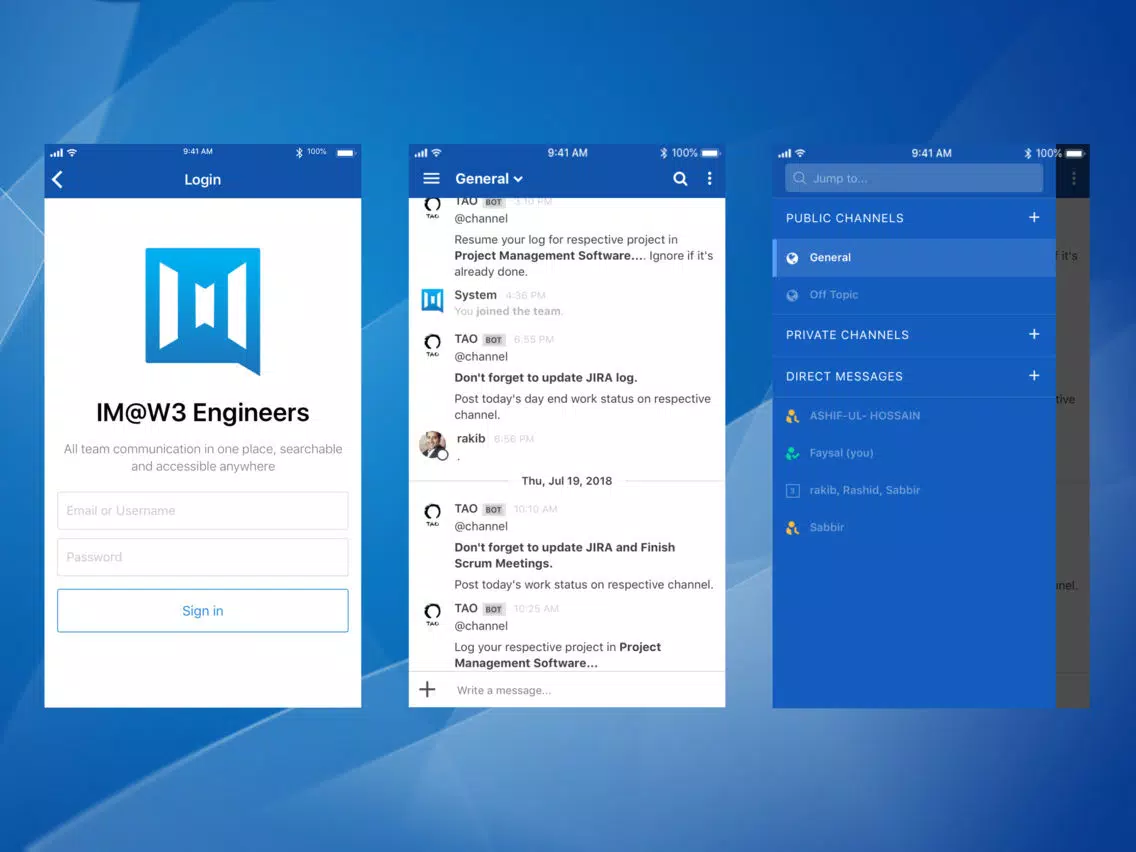Screen dimensions: 1136x852
Task: Click the globe icon beside General
Action: (x=793, y=258)
